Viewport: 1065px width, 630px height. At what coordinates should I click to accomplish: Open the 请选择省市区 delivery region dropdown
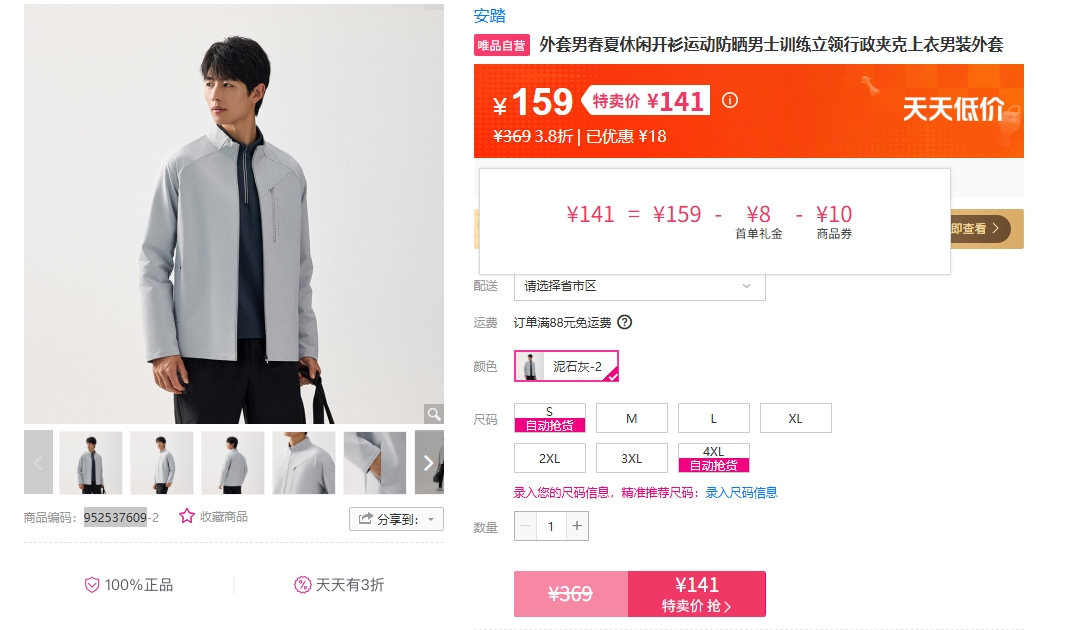click(639, 286)
